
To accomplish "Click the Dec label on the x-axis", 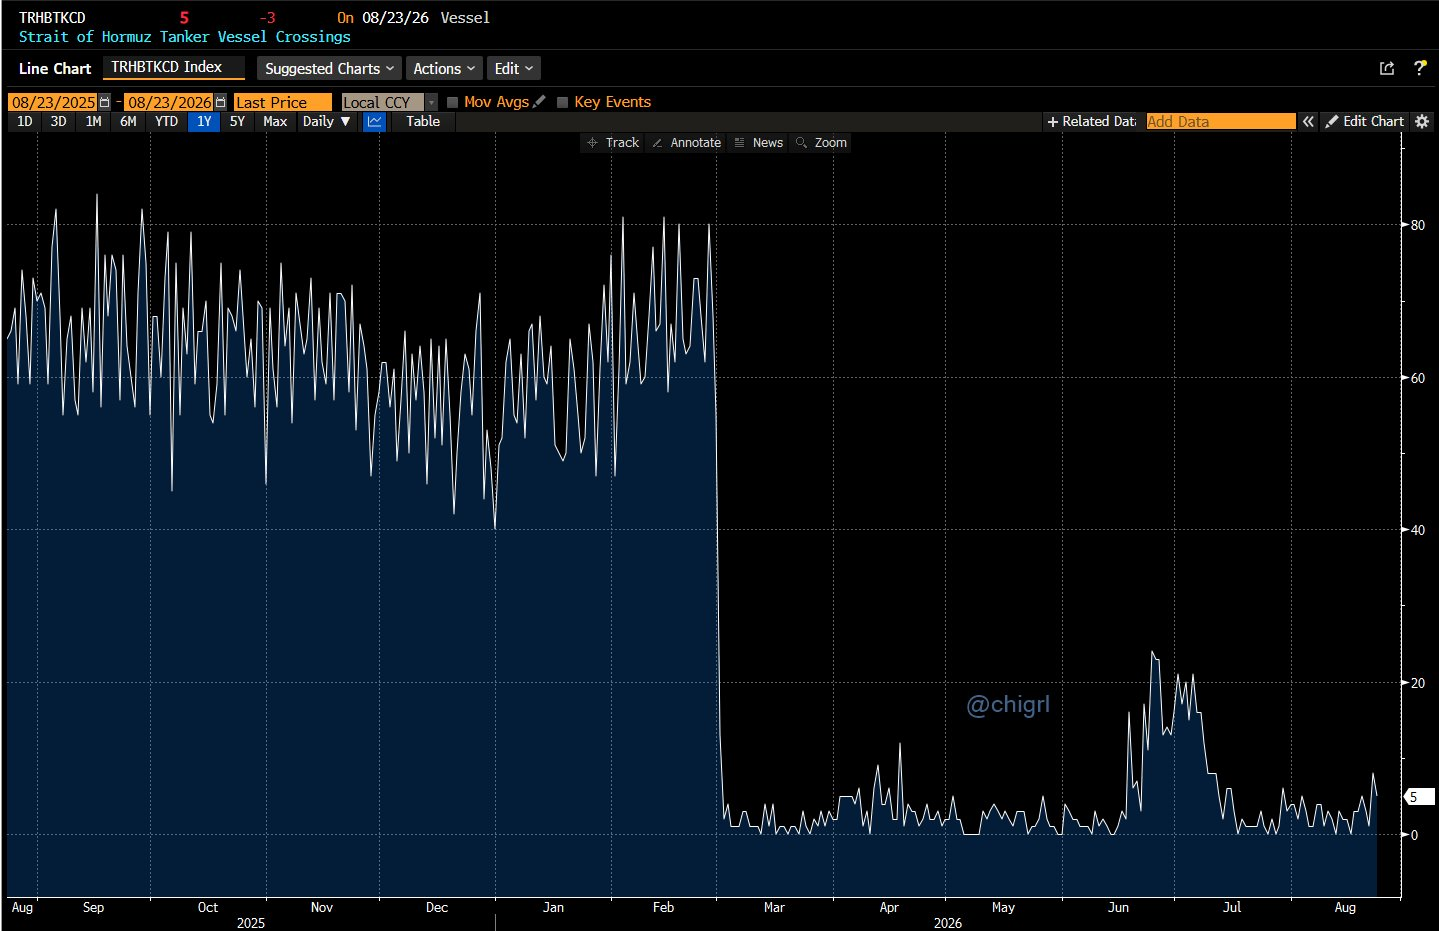I will coord(437,908).
